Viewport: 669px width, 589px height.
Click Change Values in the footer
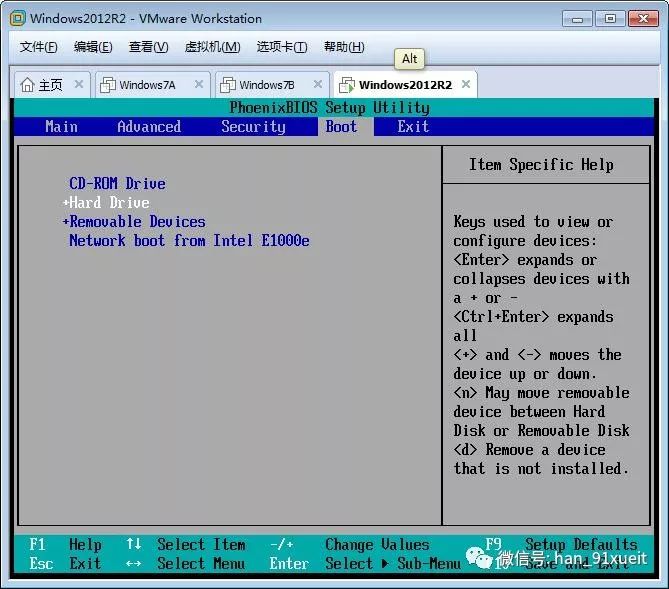(377, 545)
